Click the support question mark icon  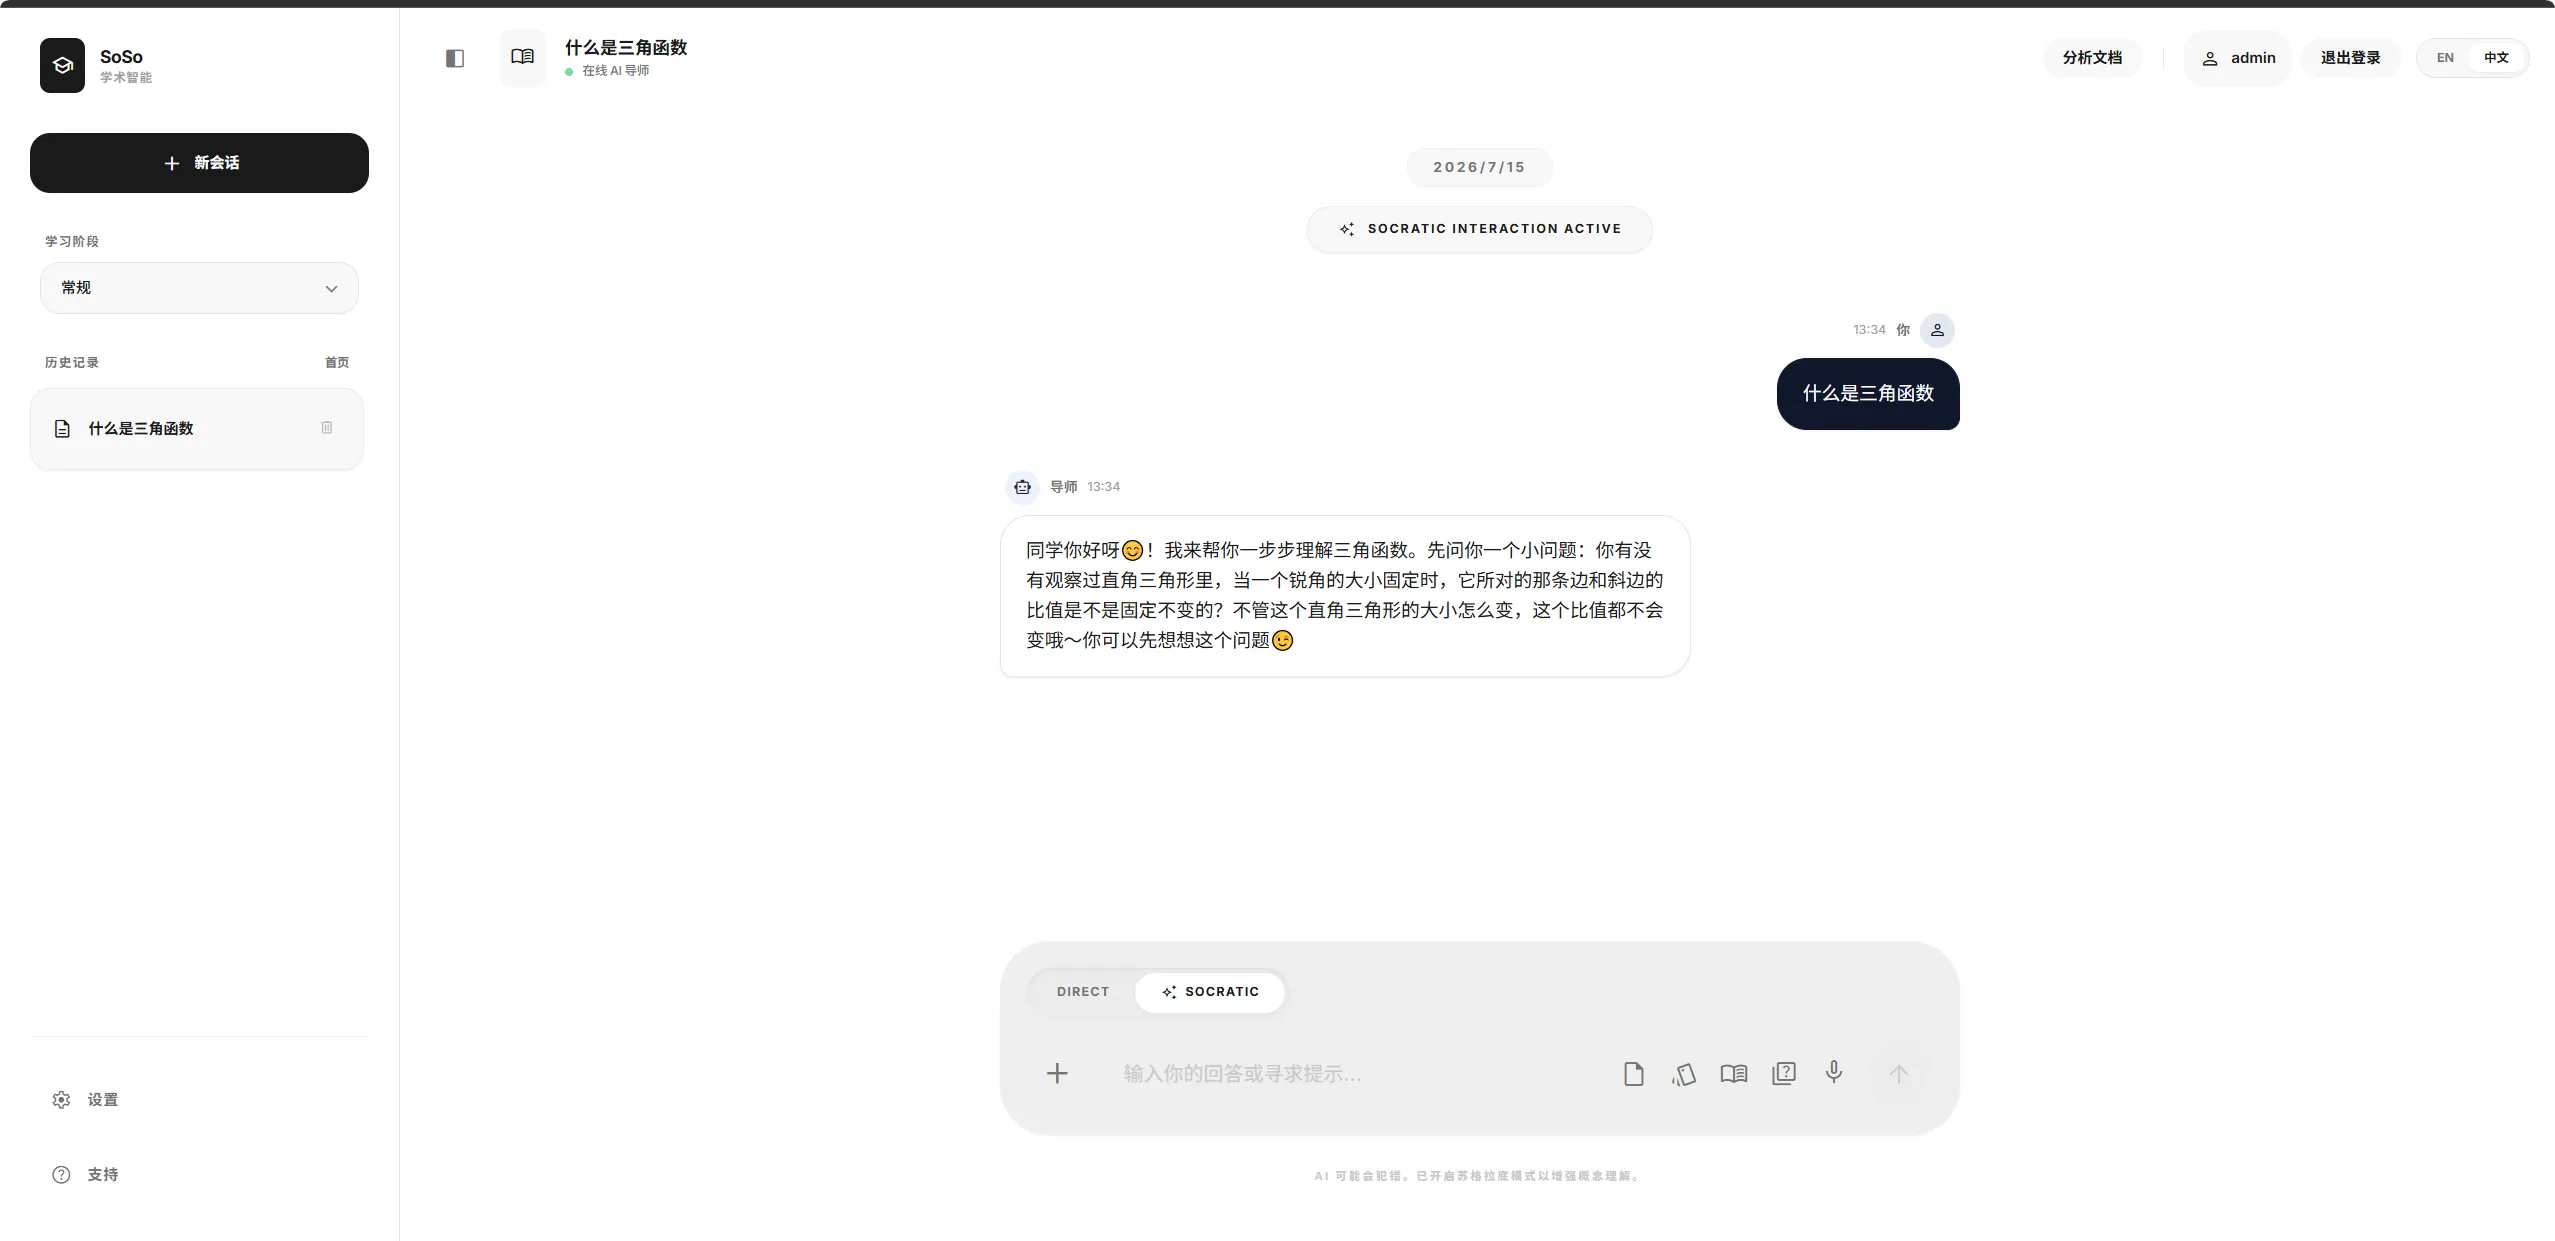click(61, 1175)
